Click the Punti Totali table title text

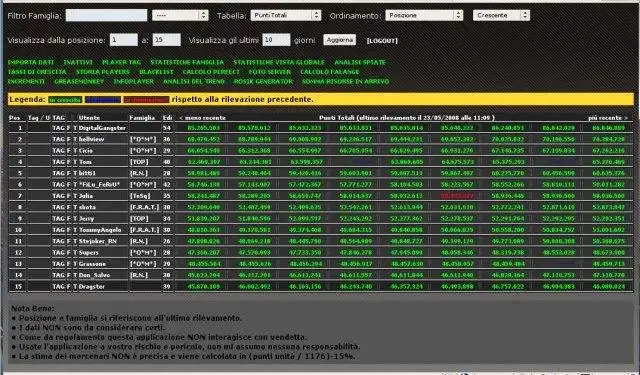click(407, 118)
